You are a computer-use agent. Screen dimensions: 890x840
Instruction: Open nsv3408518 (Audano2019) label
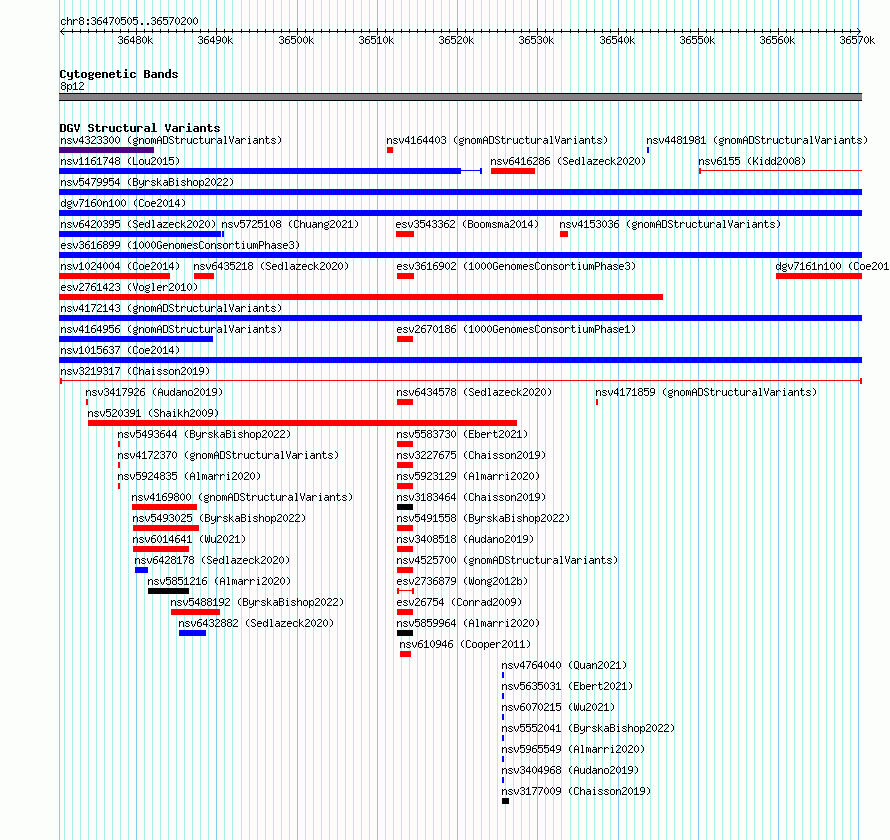tap(465, 539)
